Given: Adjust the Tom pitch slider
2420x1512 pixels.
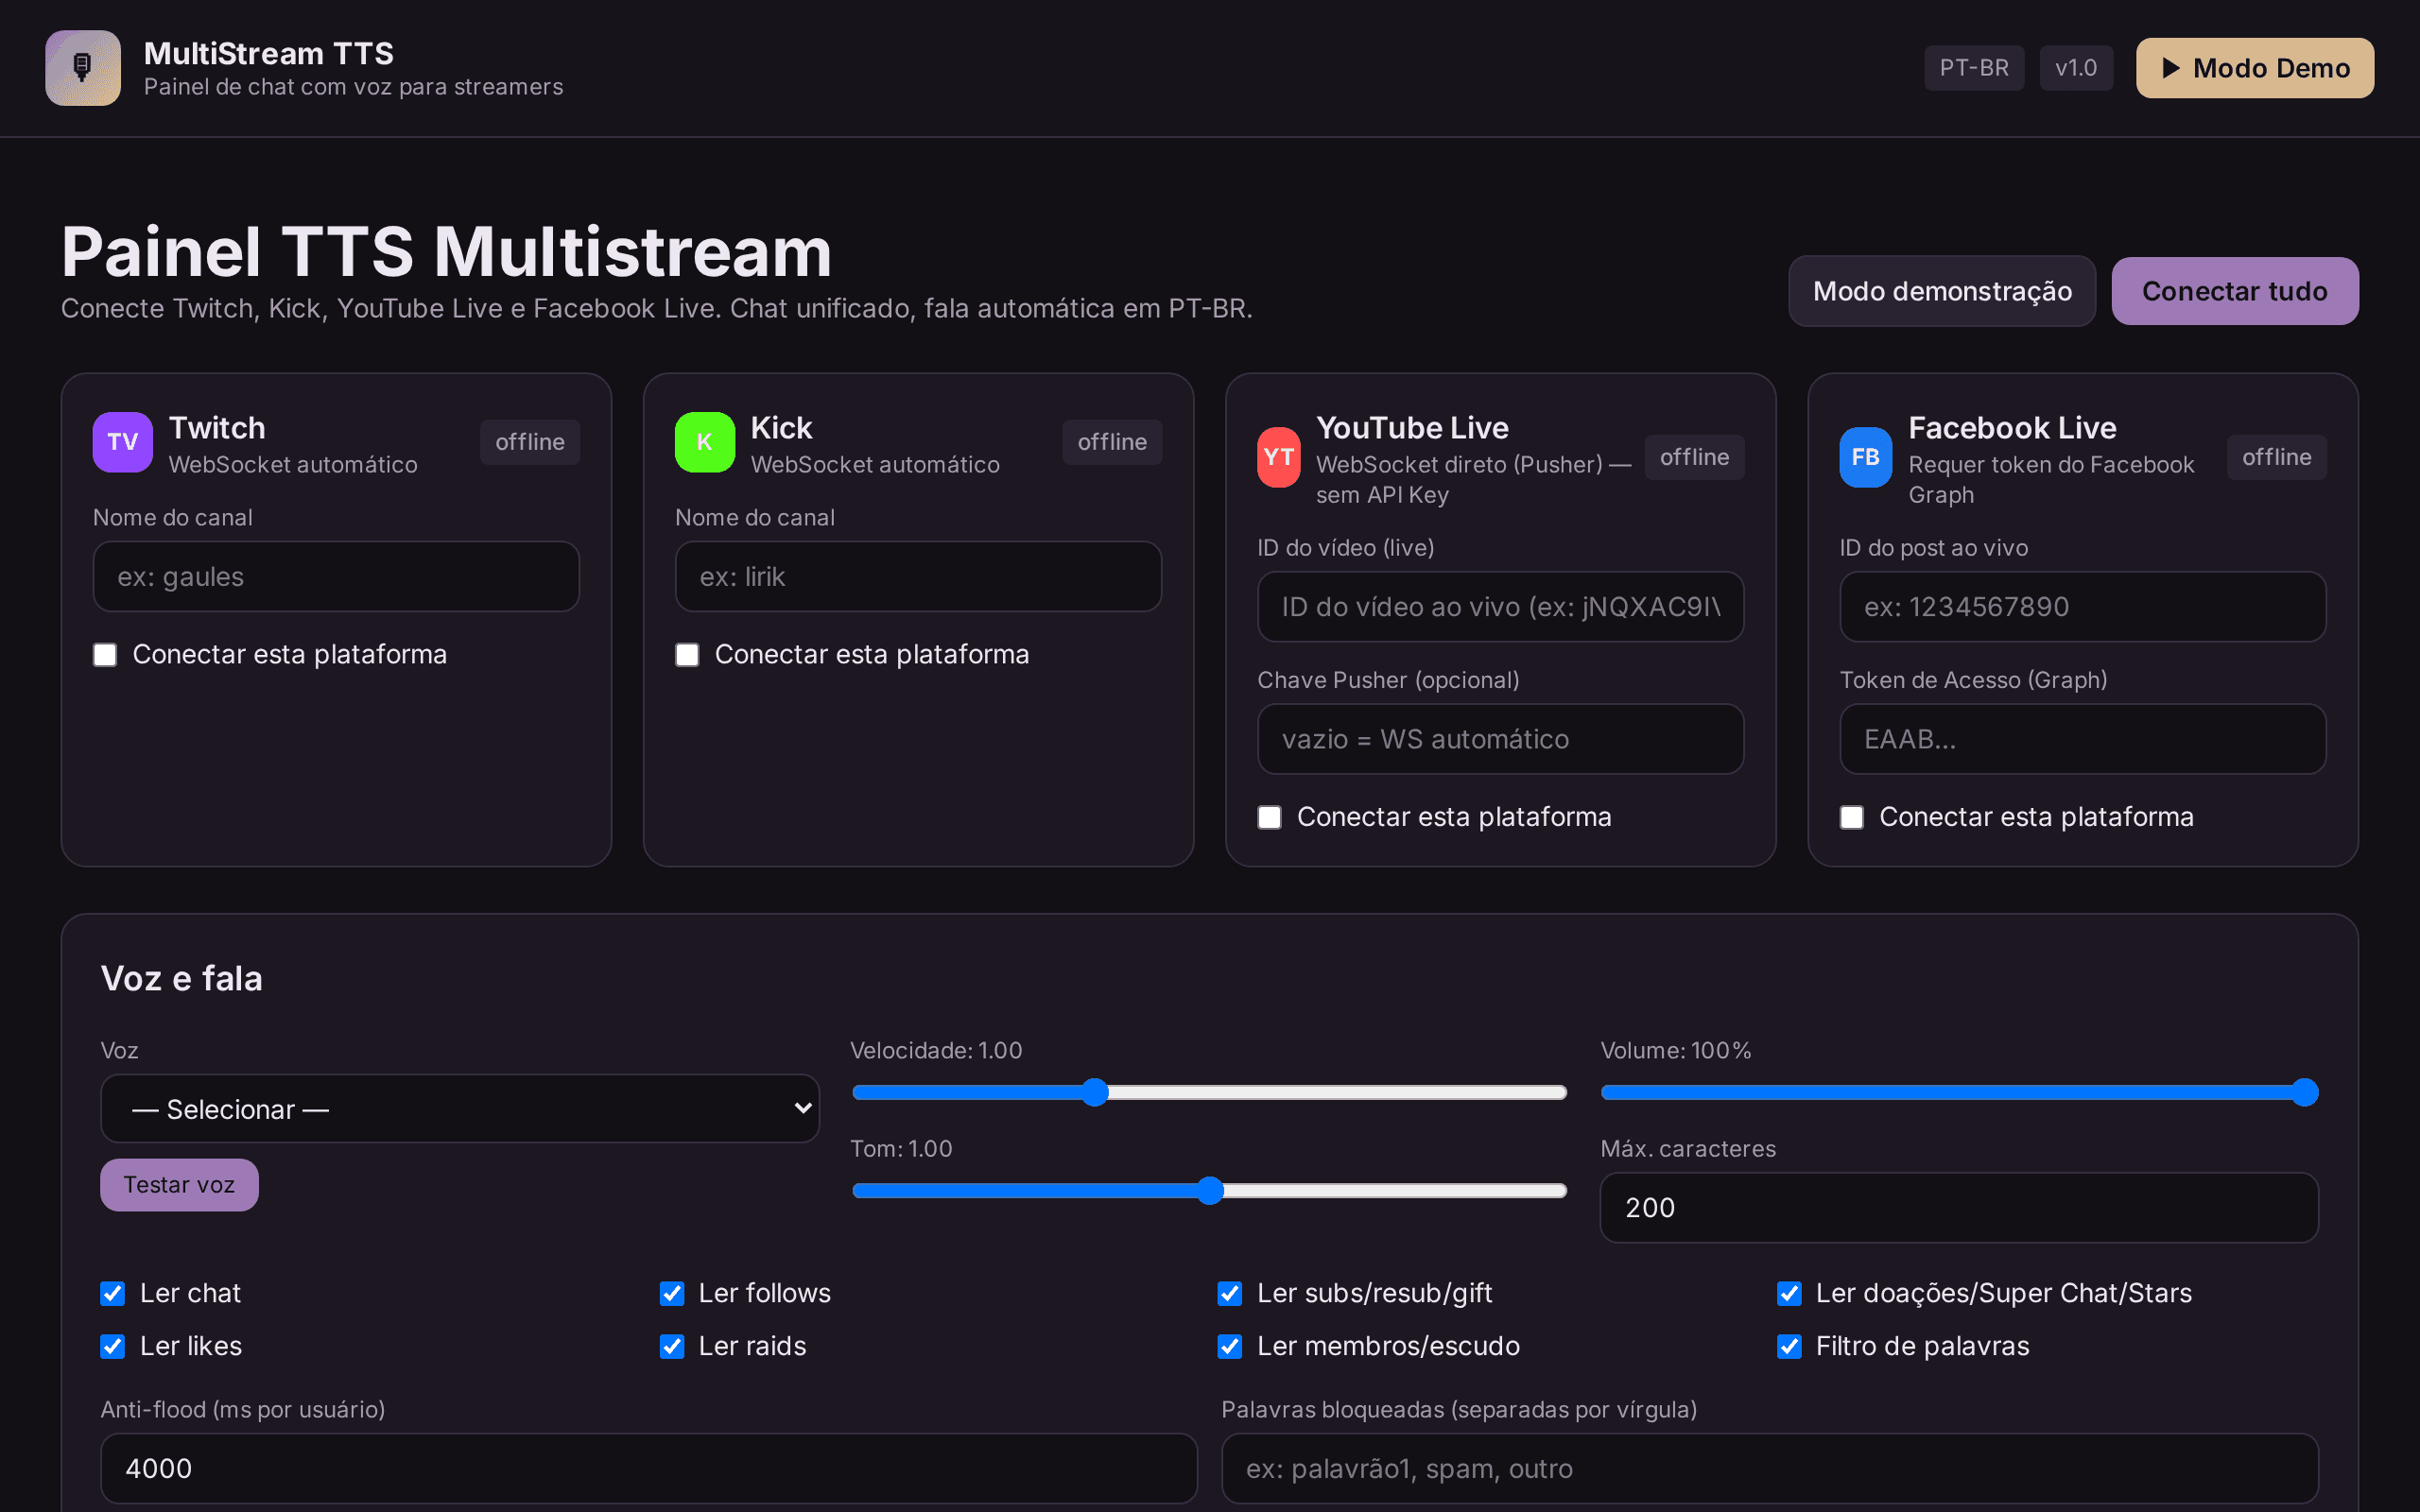Looking at the screenshot, I should coord(1209,1191).
